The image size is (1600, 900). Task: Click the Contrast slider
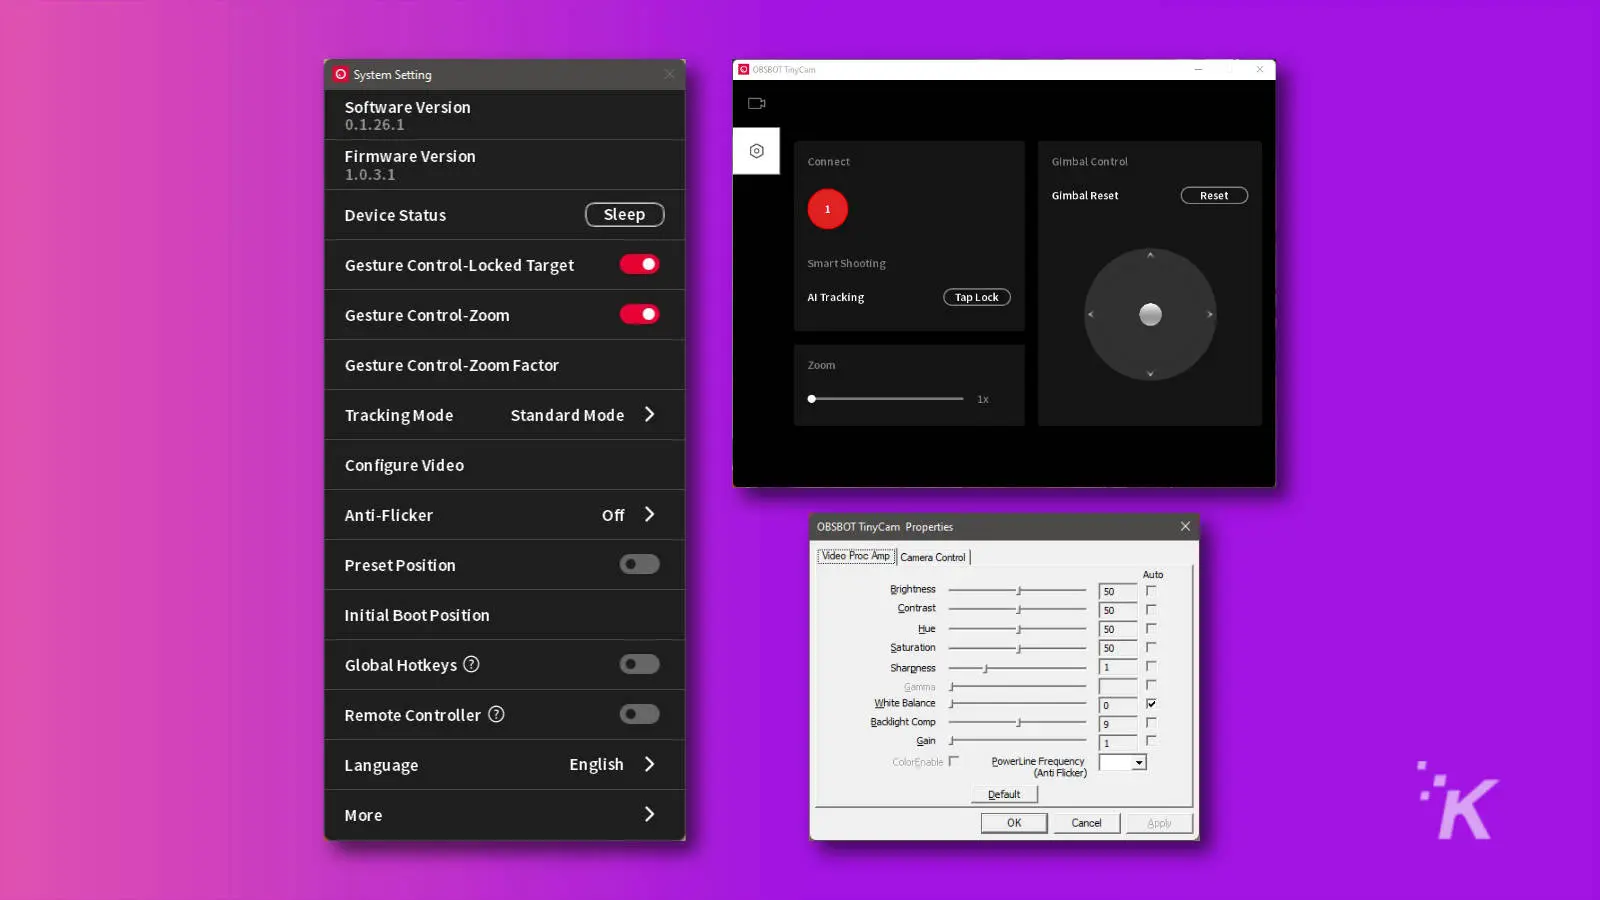[1017, 609]
